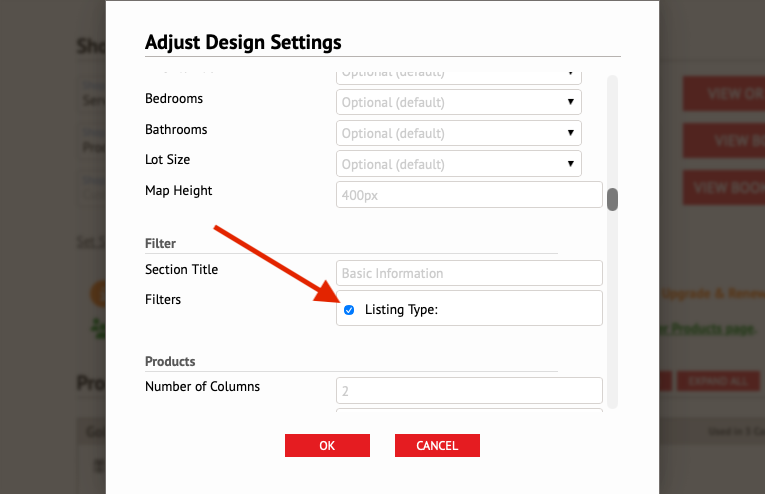
Task: Click the Adjust Design Settings title
Action: click(x=243, y=42)
